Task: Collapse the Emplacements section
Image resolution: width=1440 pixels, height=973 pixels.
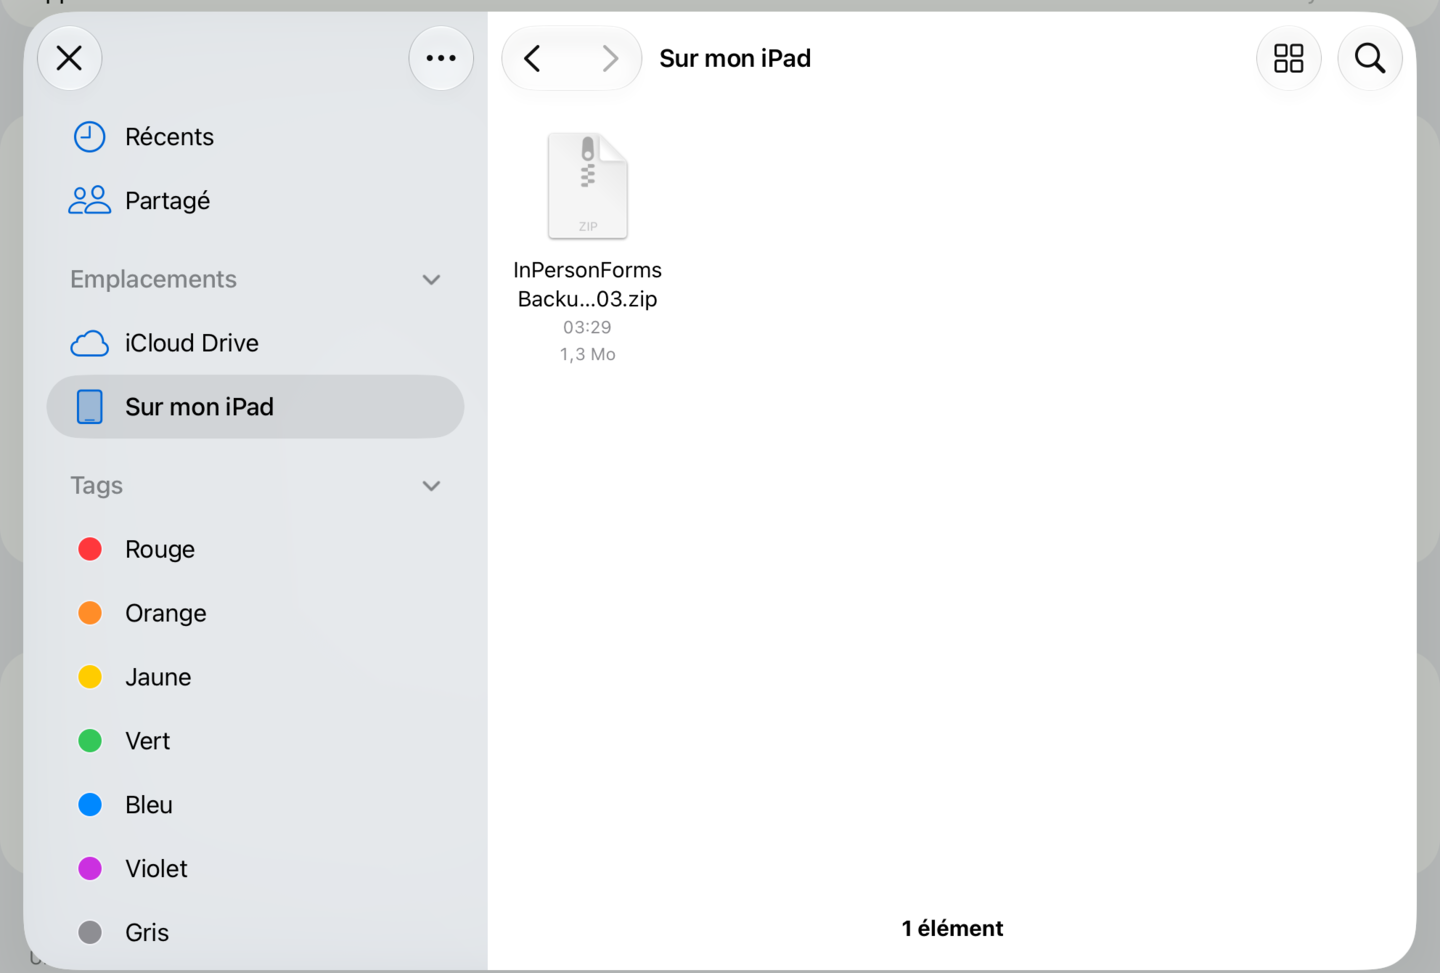Action: click(432, 280)
